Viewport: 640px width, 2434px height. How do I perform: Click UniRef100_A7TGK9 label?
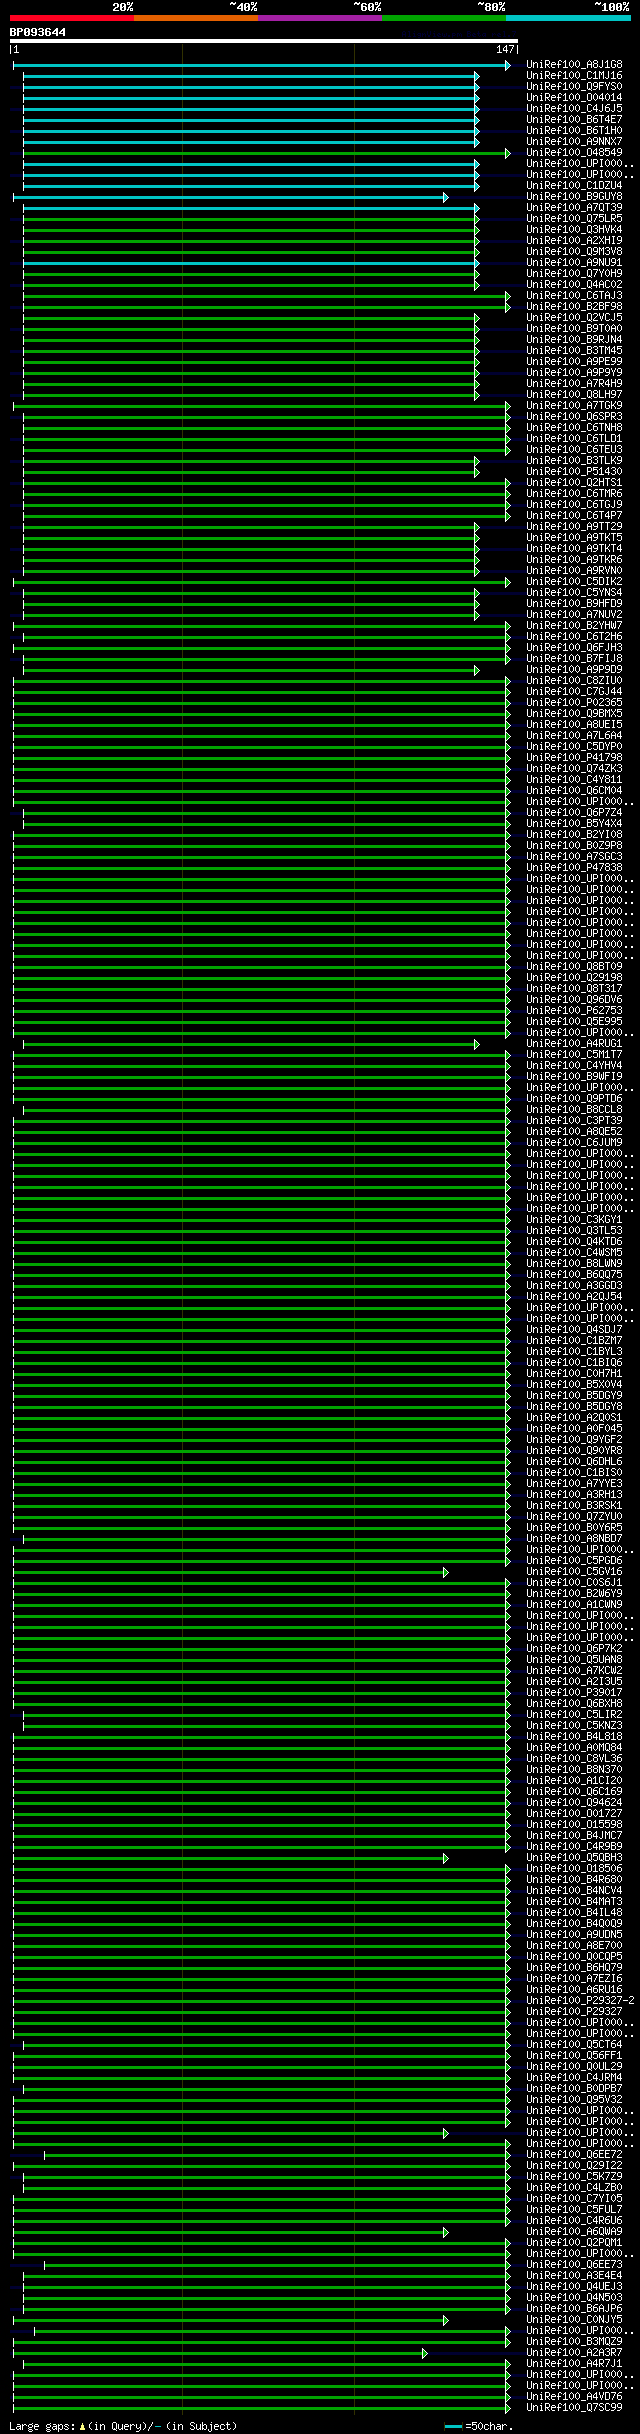(x=574, y=406)
